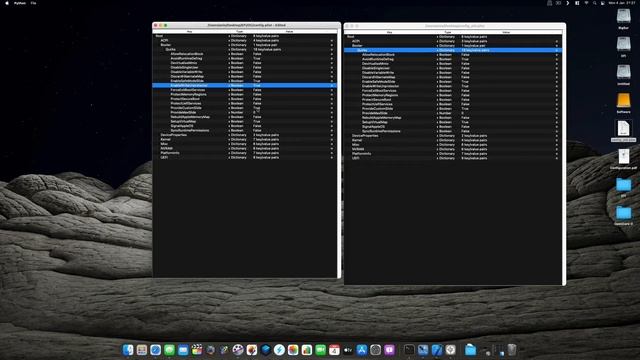Launch Safari from the Dock
This screenshot has height=360, width=640.
tap(156, 350)
